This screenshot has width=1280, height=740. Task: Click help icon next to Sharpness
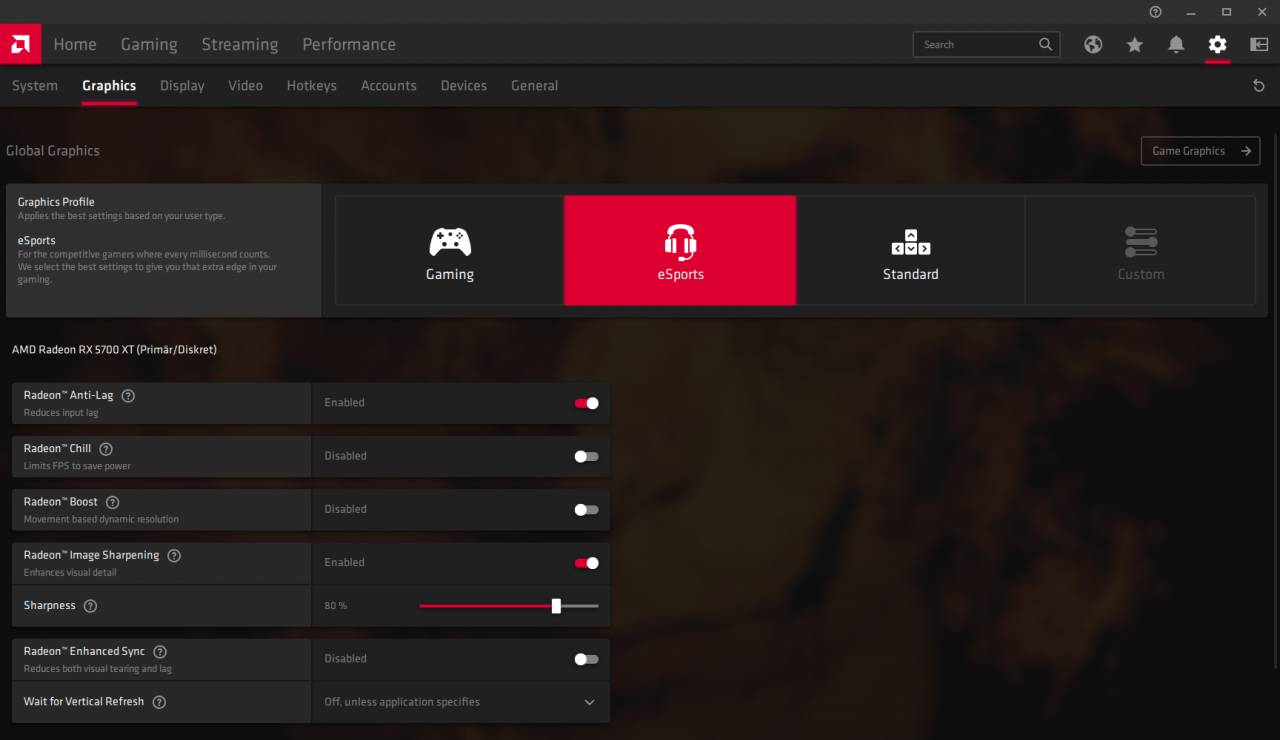(x=91, y=606)
